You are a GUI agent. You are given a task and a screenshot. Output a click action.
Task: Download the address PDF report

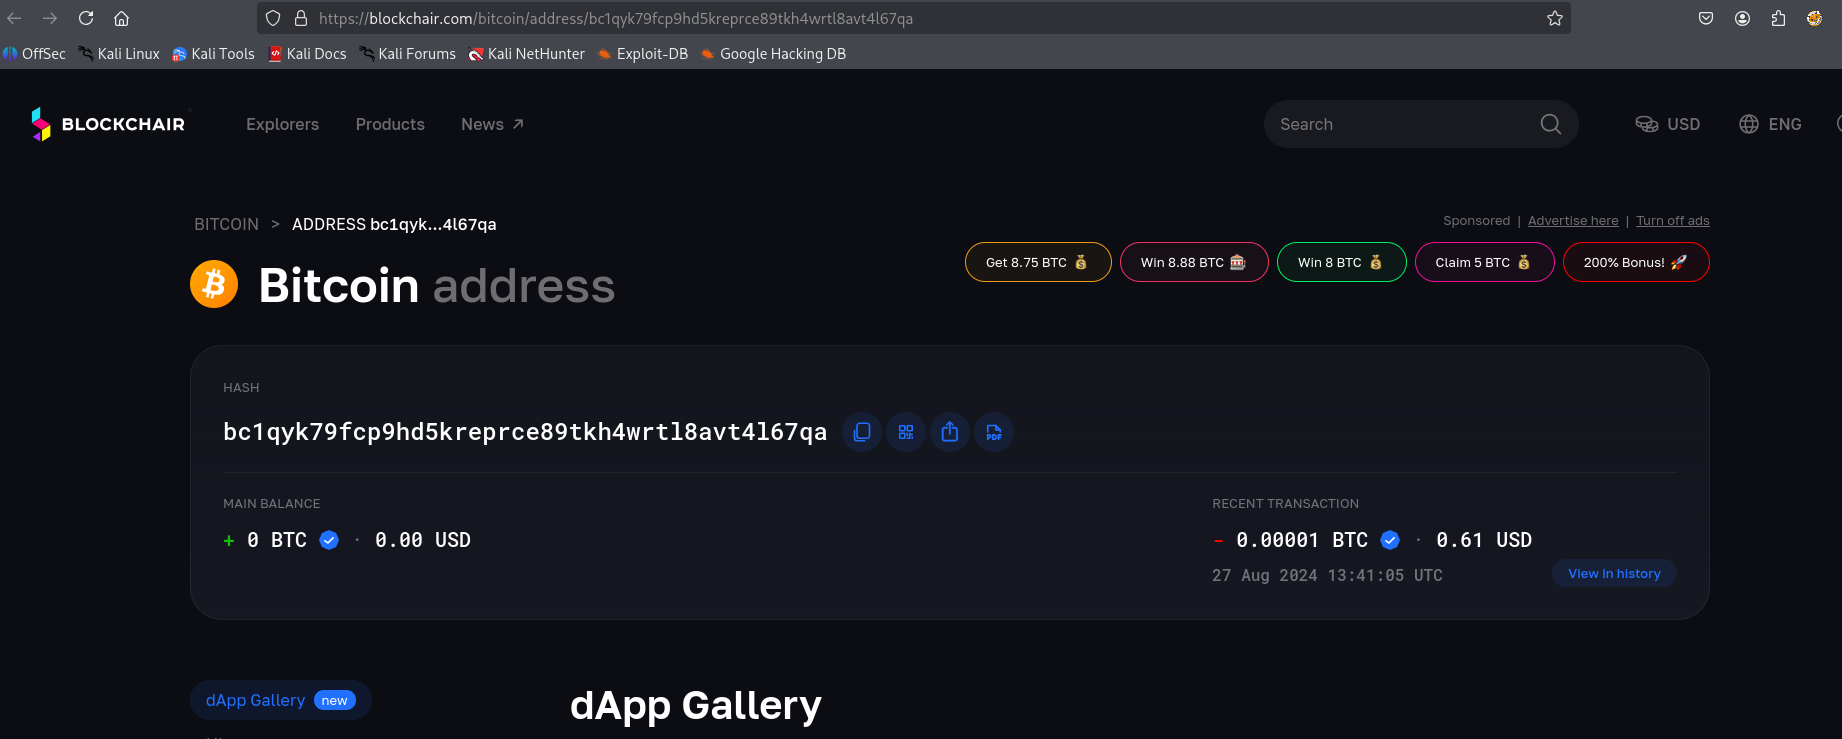point(994,432)
